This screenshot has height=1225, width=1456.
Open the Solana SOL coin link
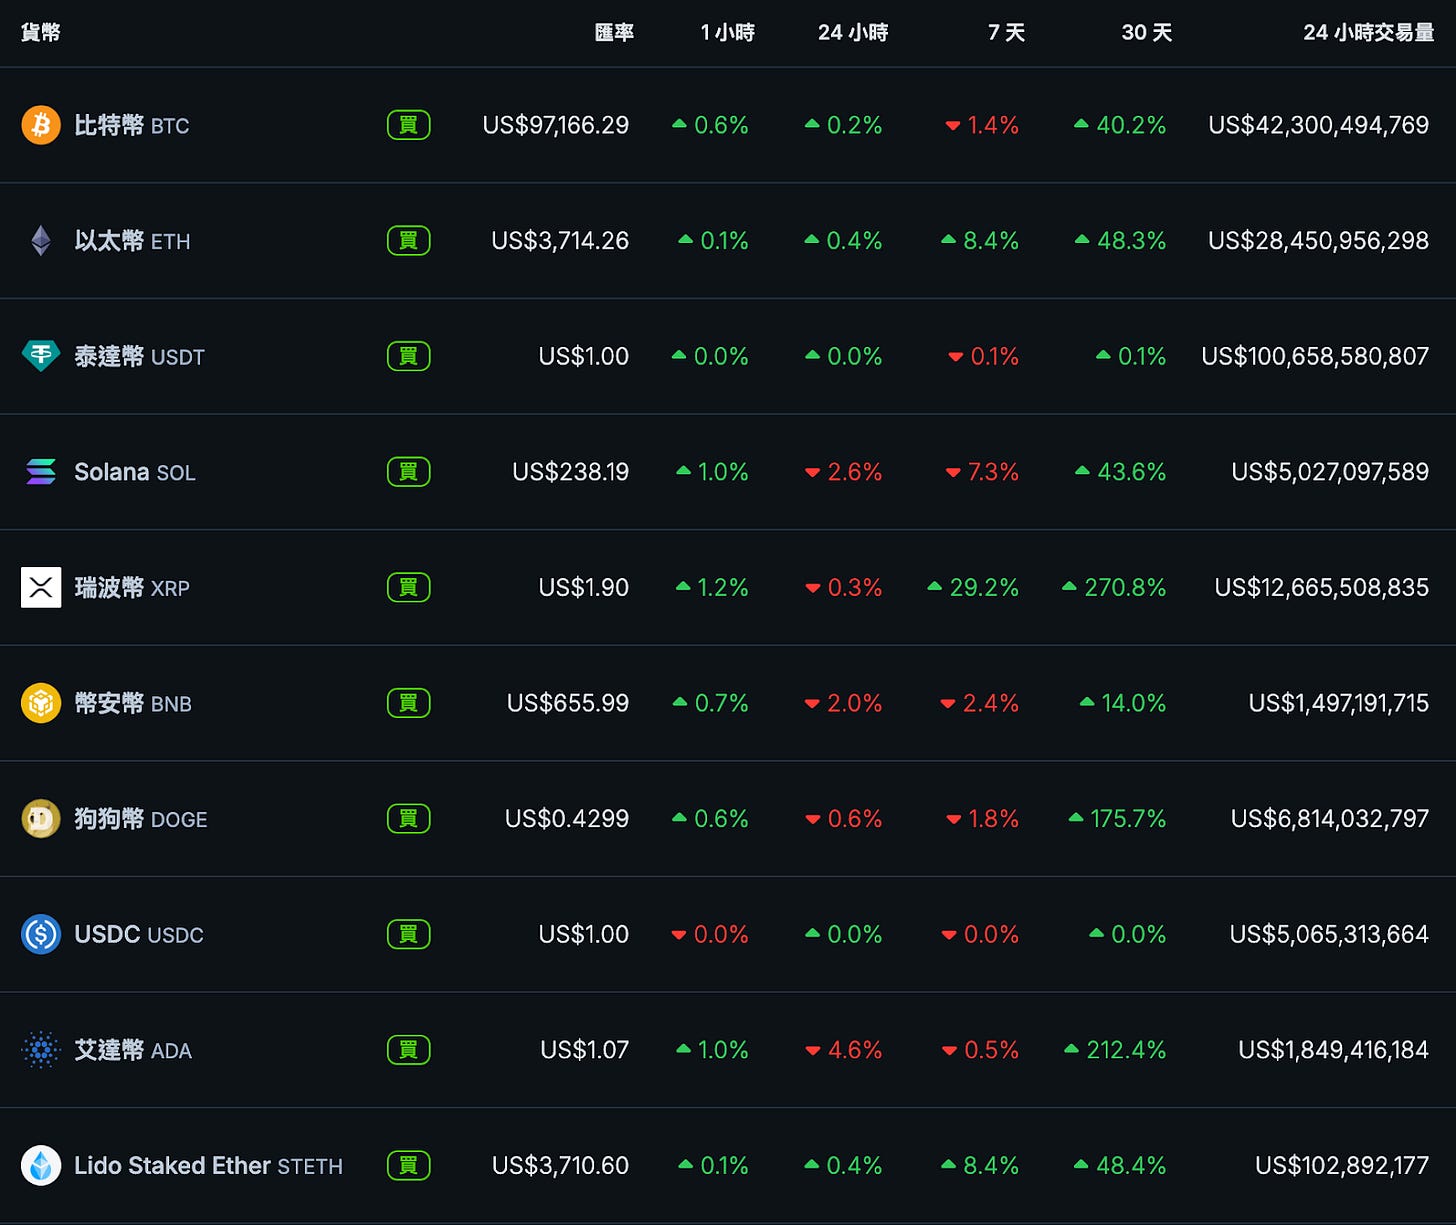point(135,472)
